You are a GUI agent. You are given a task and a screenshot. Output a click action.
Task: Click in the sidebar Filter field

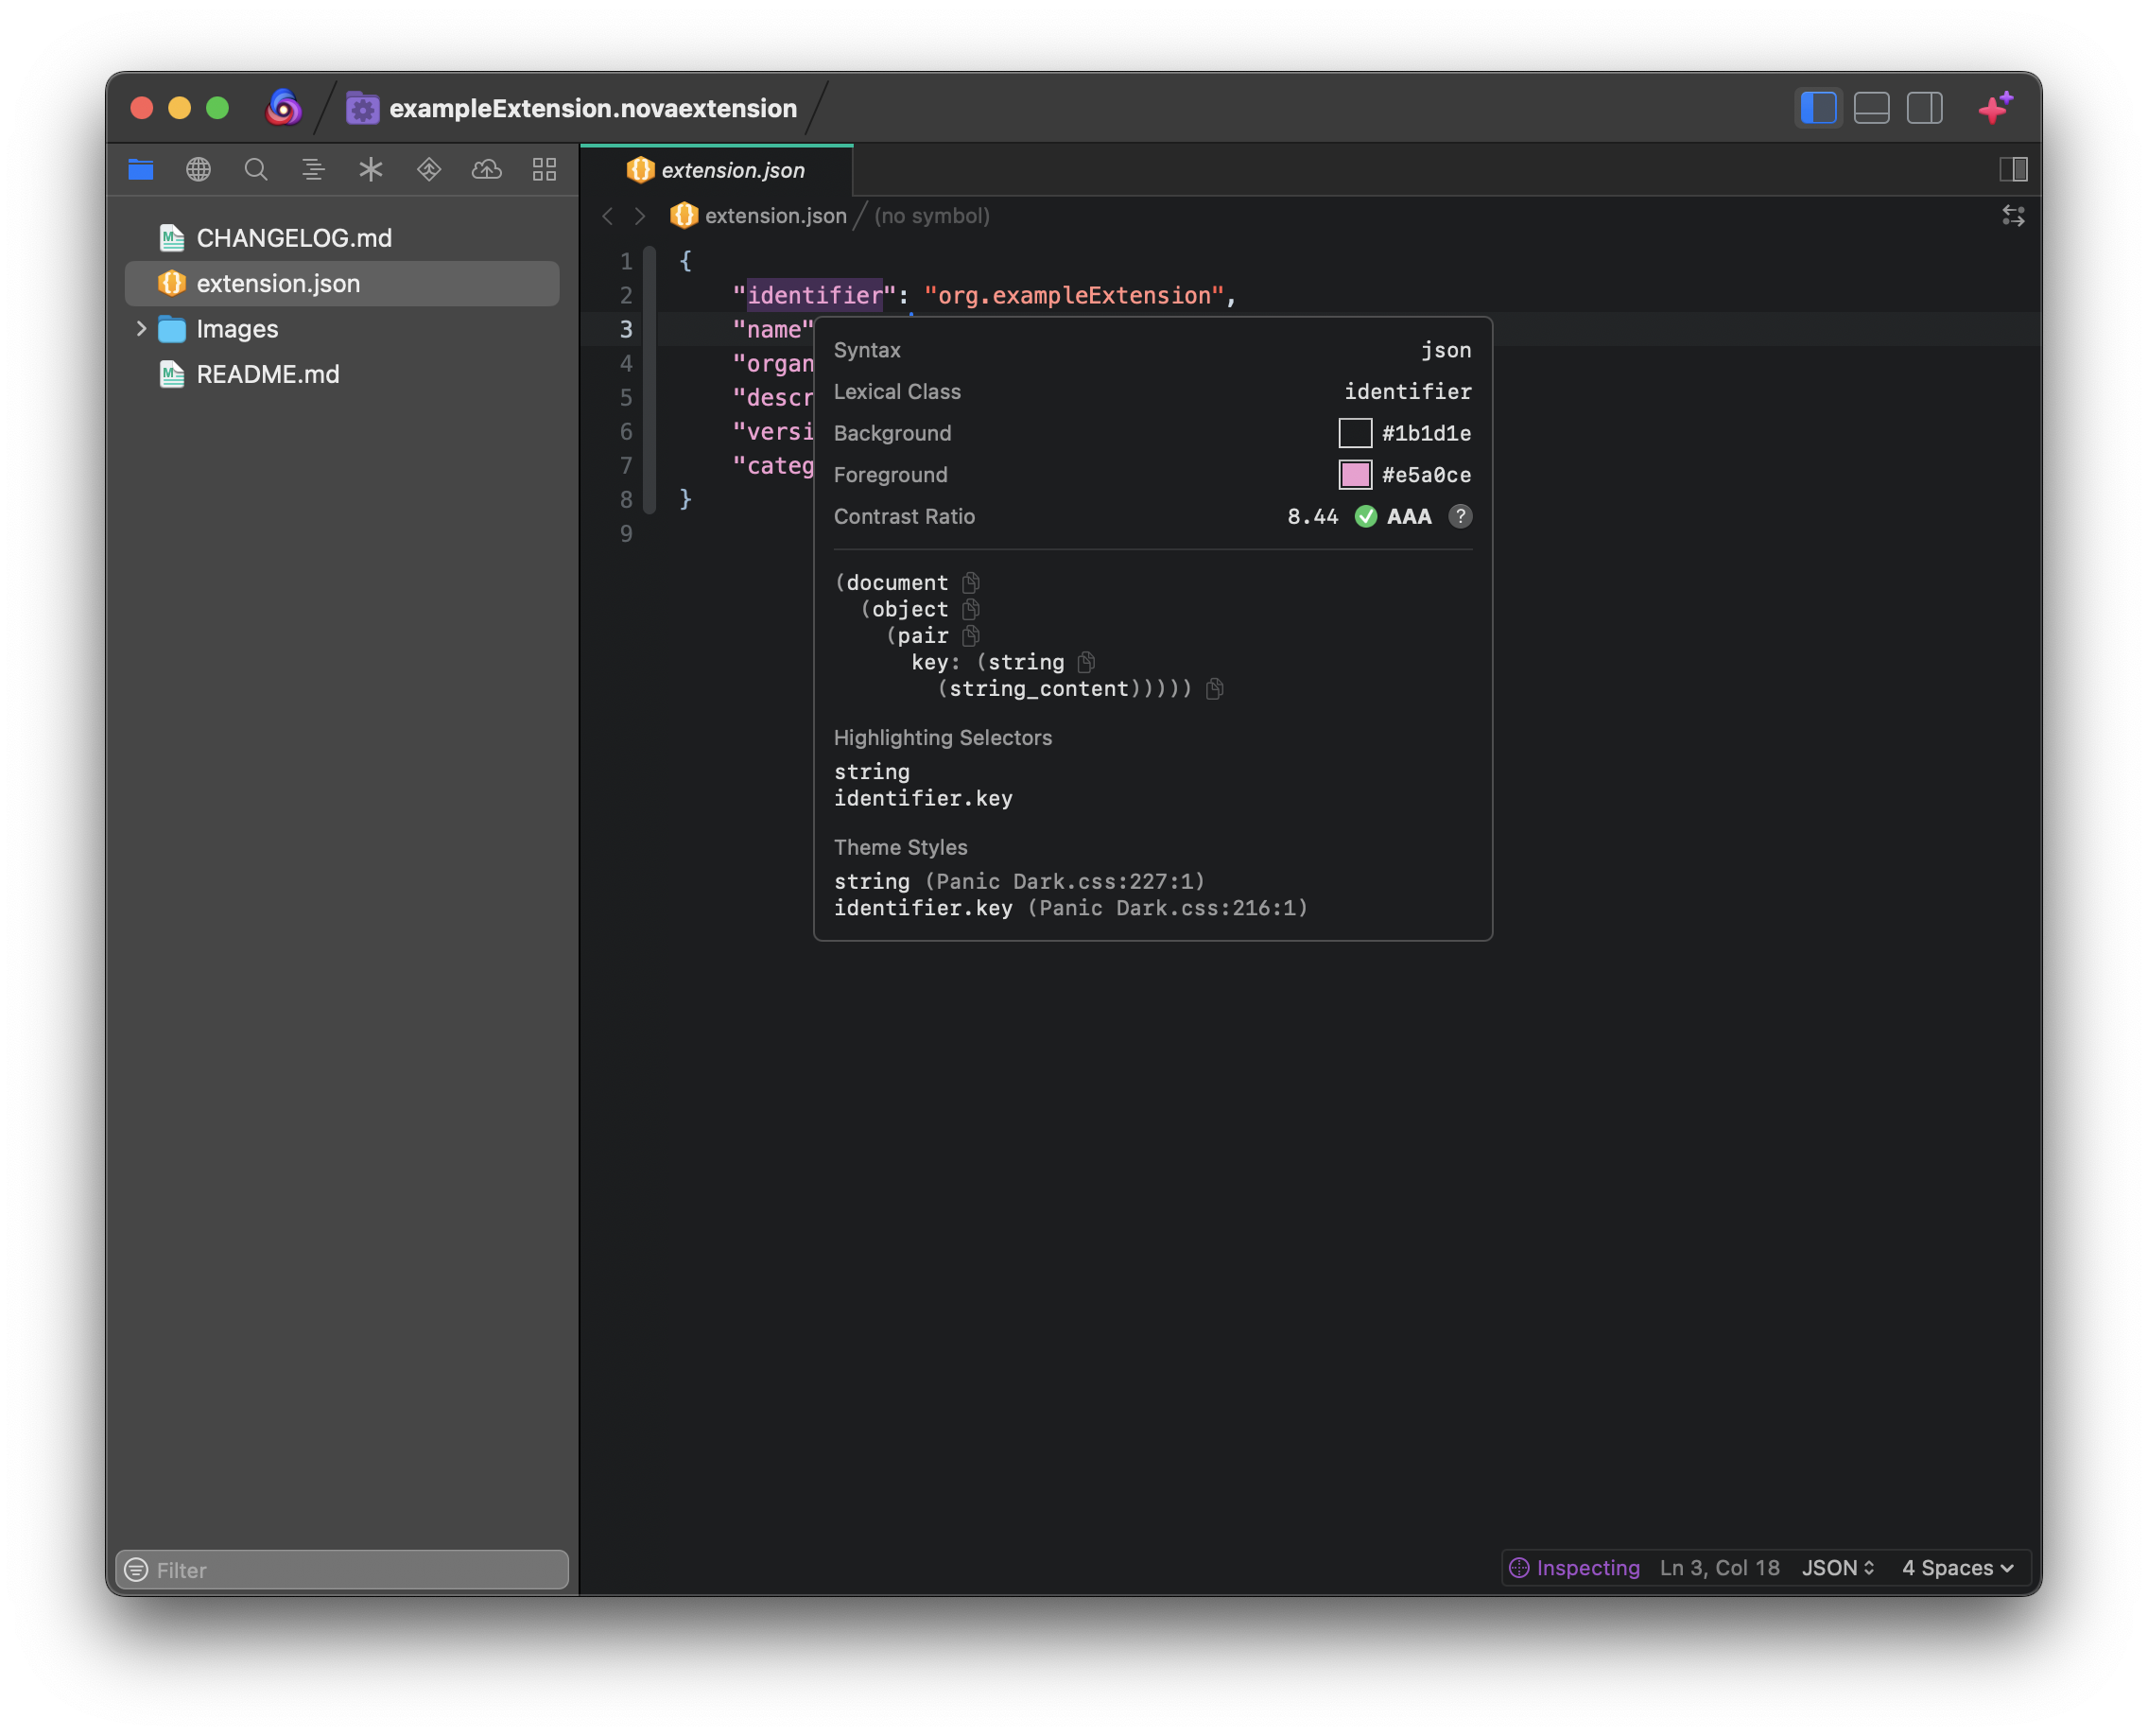(x=342, y=1570)
